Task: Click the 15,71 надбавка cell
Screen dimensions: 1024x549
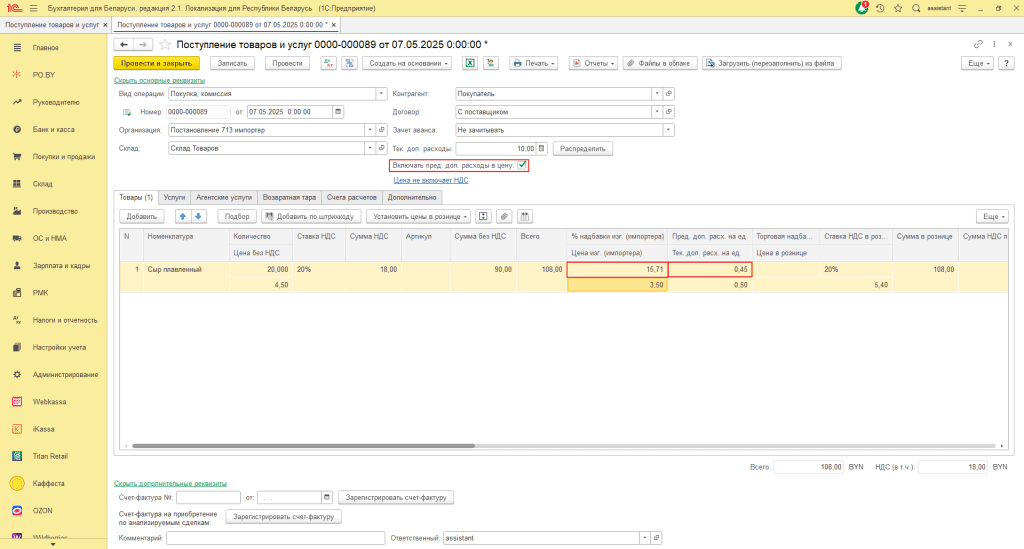Action: click(x=617, y=269)
